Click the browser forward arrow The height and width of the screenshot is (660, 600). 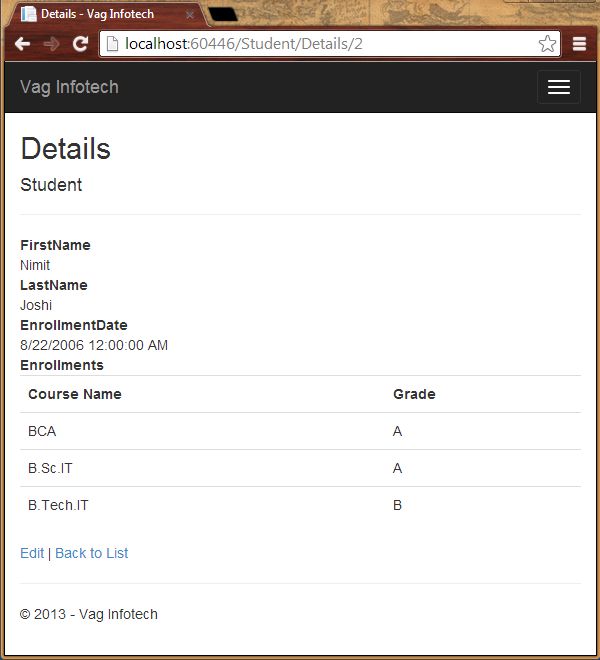[51, 43]
